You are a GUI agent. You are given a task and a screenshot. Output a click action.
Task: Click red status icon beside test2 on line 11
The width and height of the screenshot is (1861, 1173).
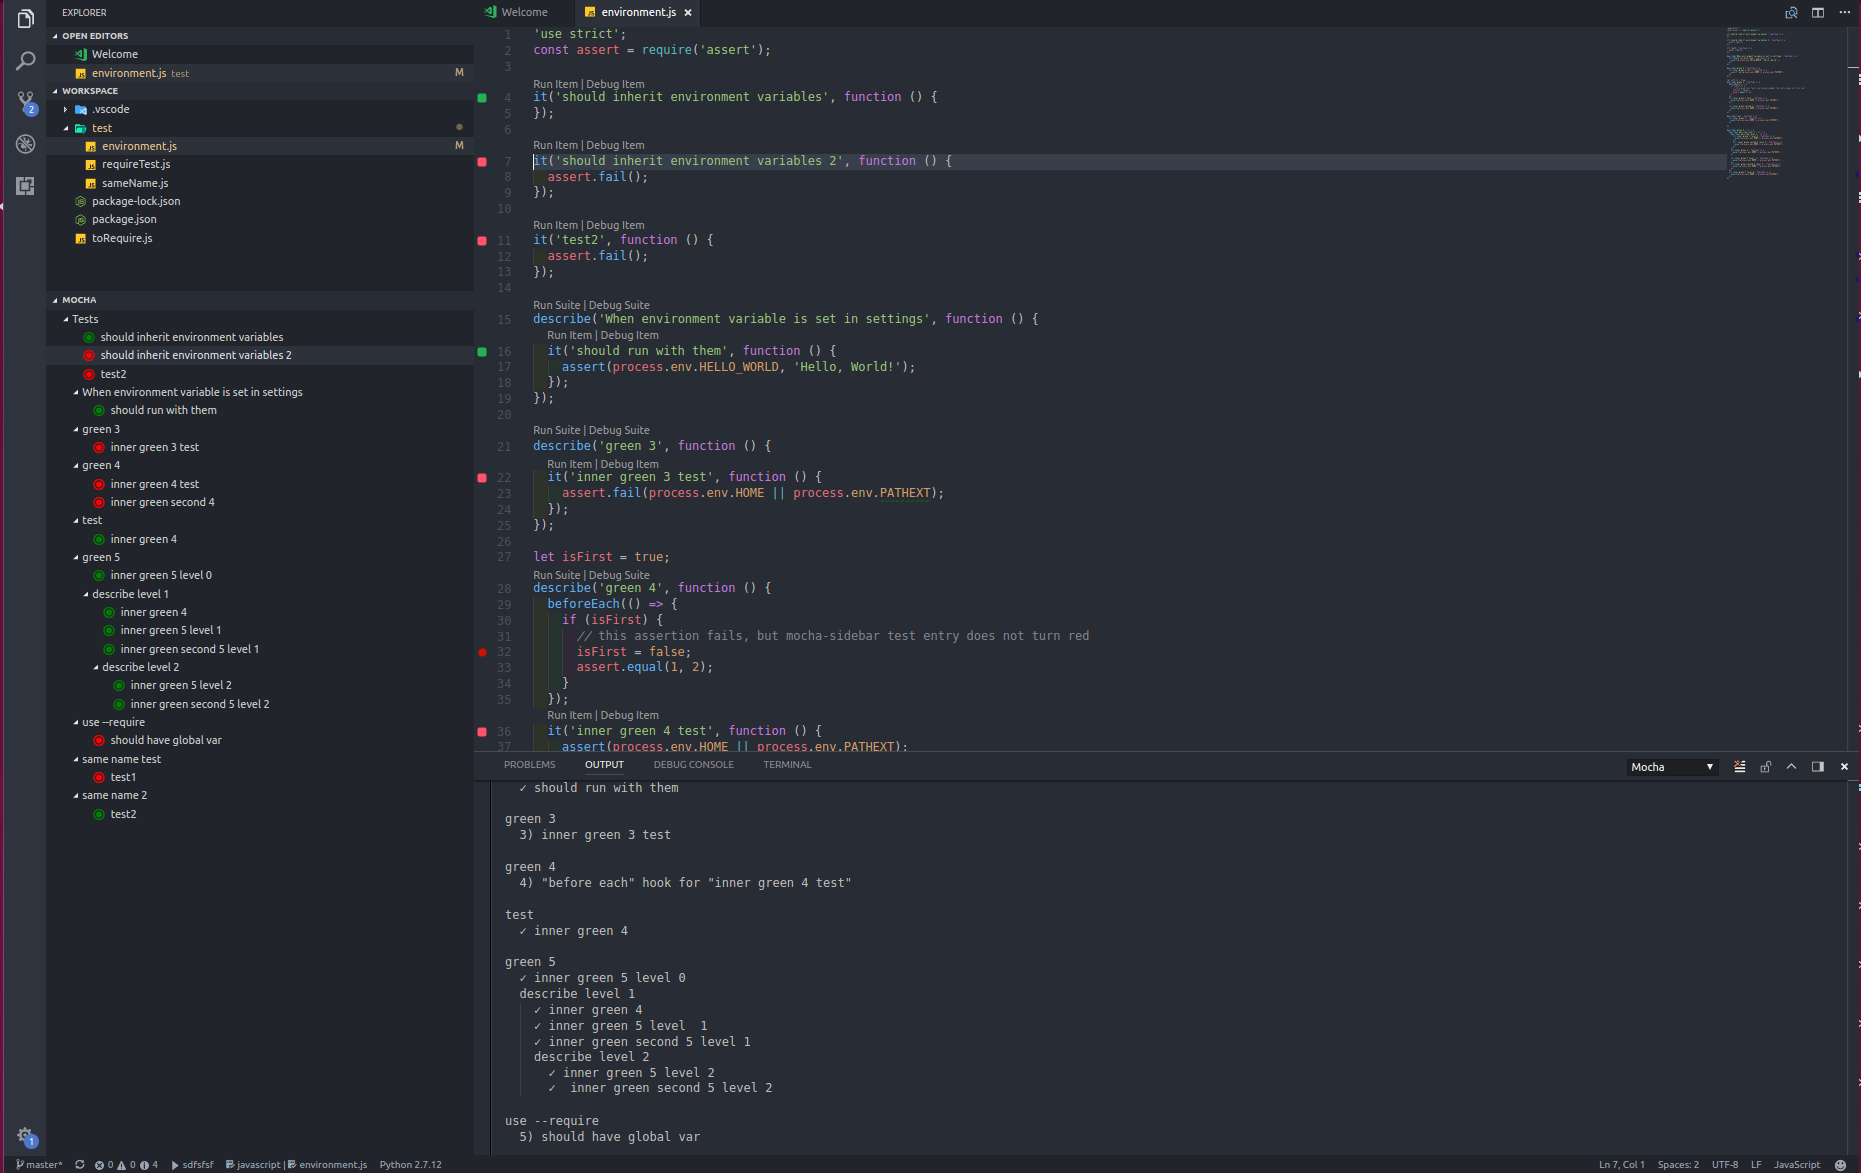(482, 241)
